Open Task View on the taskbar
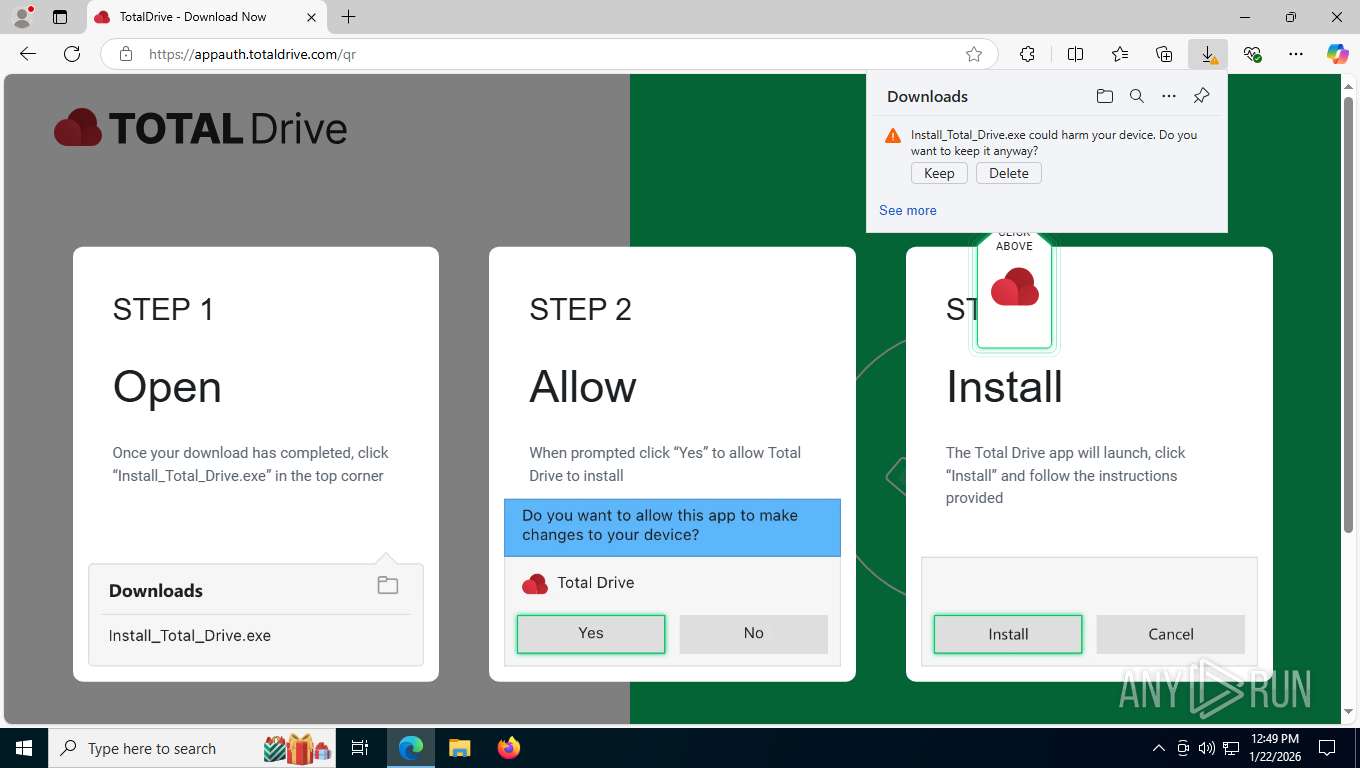This screenshot has width=1360, height=768. tap(360, 748)
